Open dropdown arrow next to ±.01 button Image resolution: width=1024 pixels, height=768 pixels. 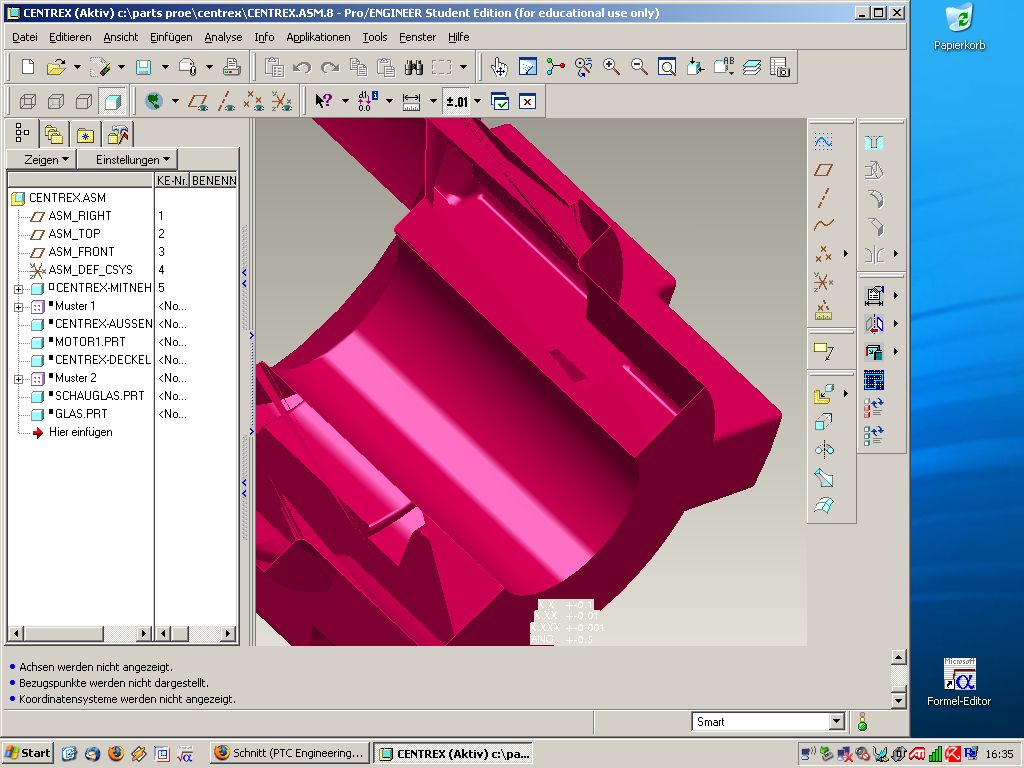(x=477, y=101)
